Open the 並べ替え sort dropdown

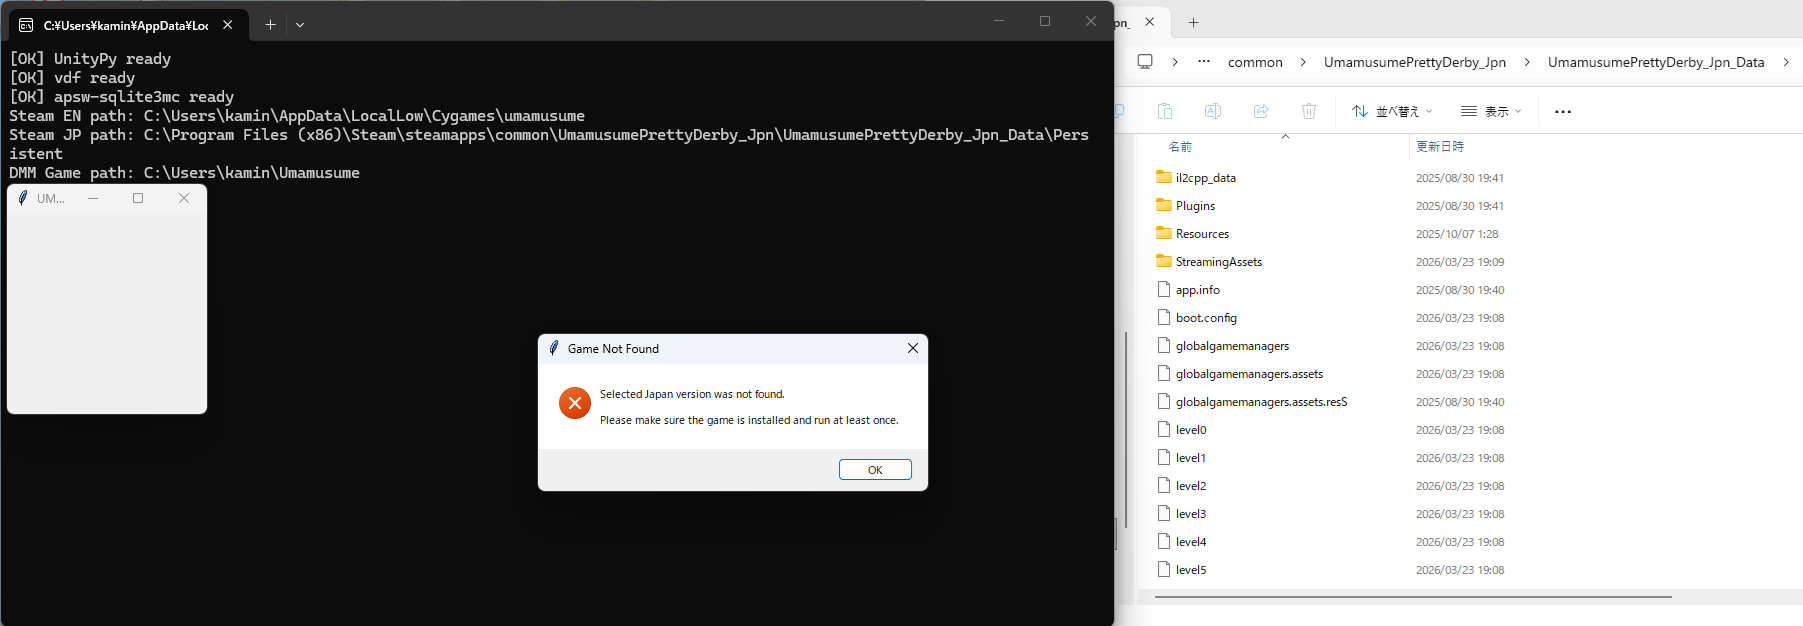coord(1392,111)
